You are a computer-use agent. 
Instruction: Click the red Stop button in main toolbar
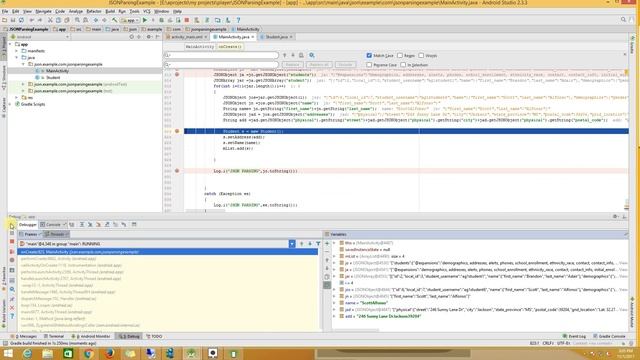click(x=187, y=20)
